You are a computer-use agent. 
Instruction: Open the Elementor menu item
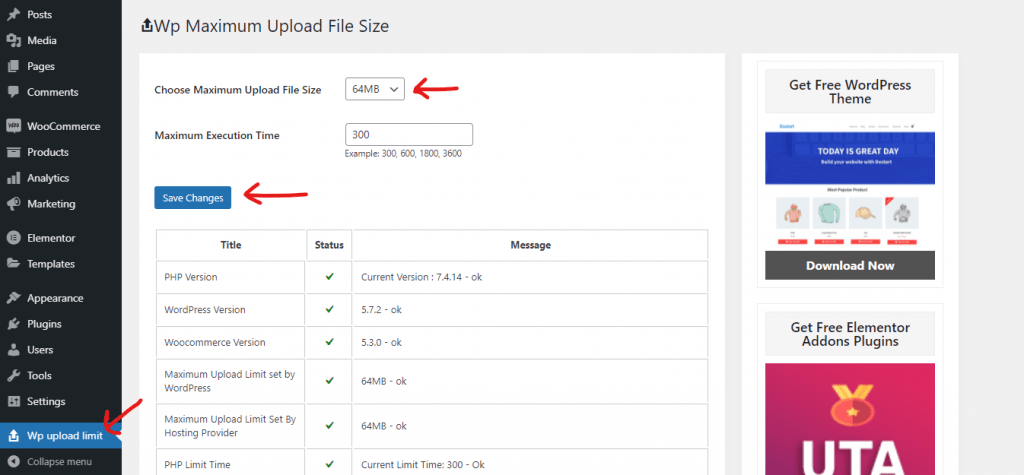(61, 238)
